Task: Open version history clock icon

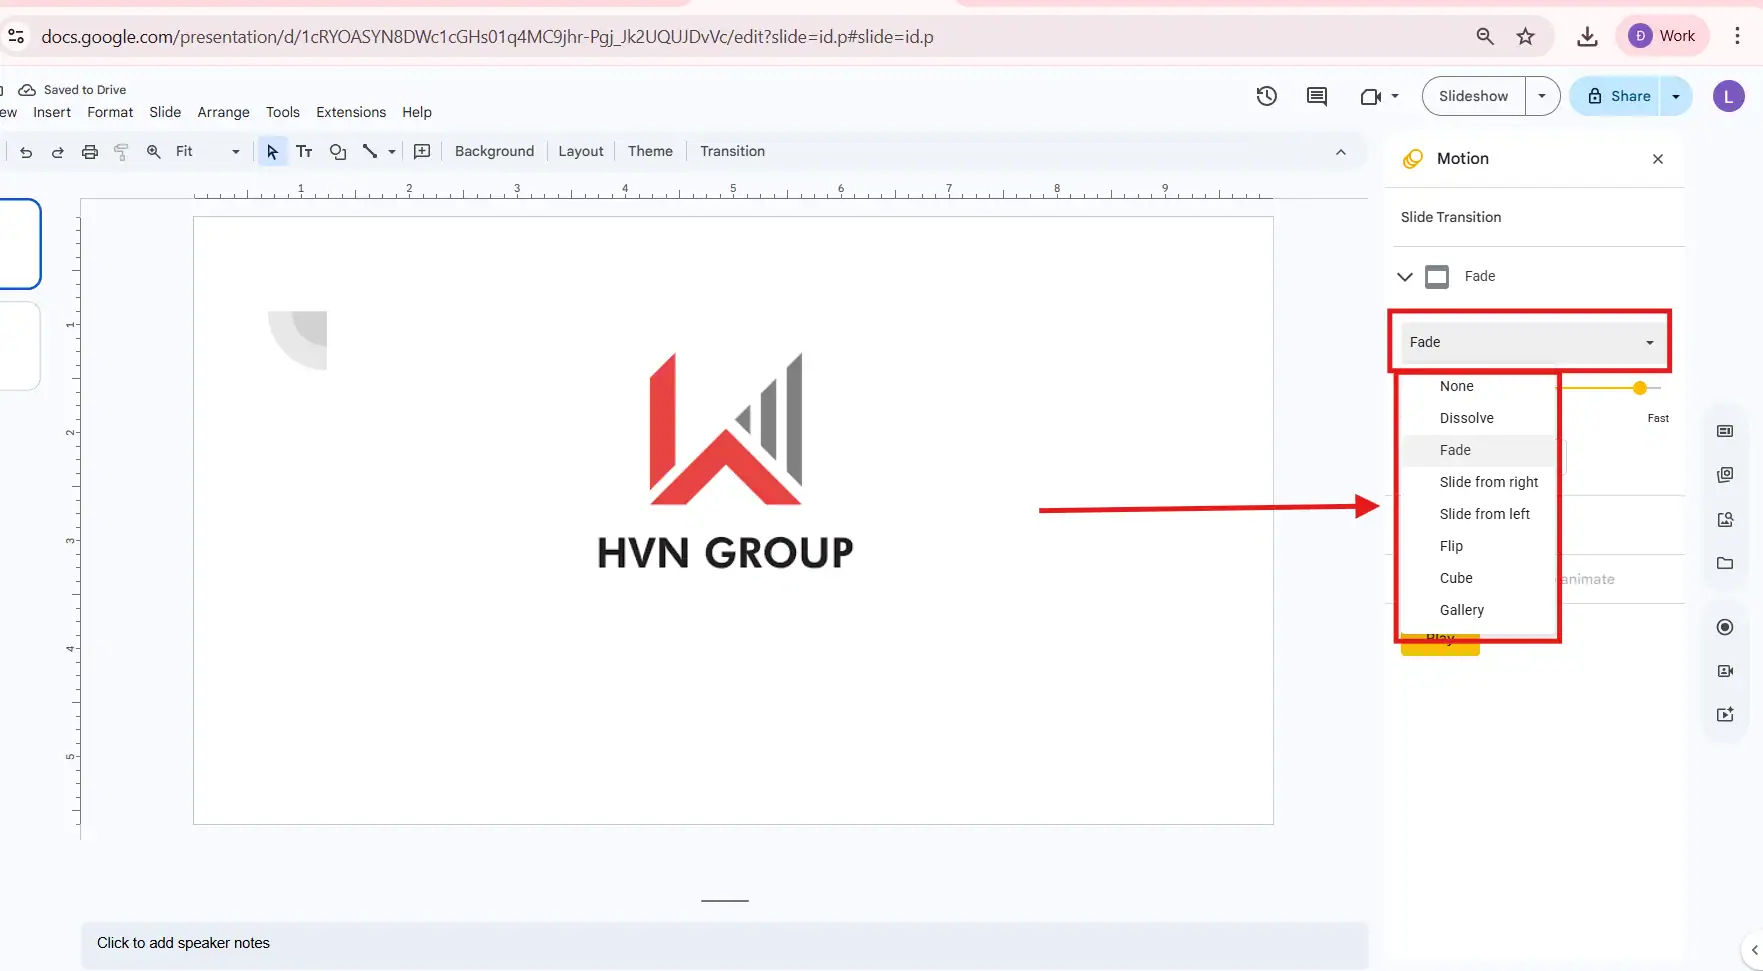Action: coord(1267,96)
